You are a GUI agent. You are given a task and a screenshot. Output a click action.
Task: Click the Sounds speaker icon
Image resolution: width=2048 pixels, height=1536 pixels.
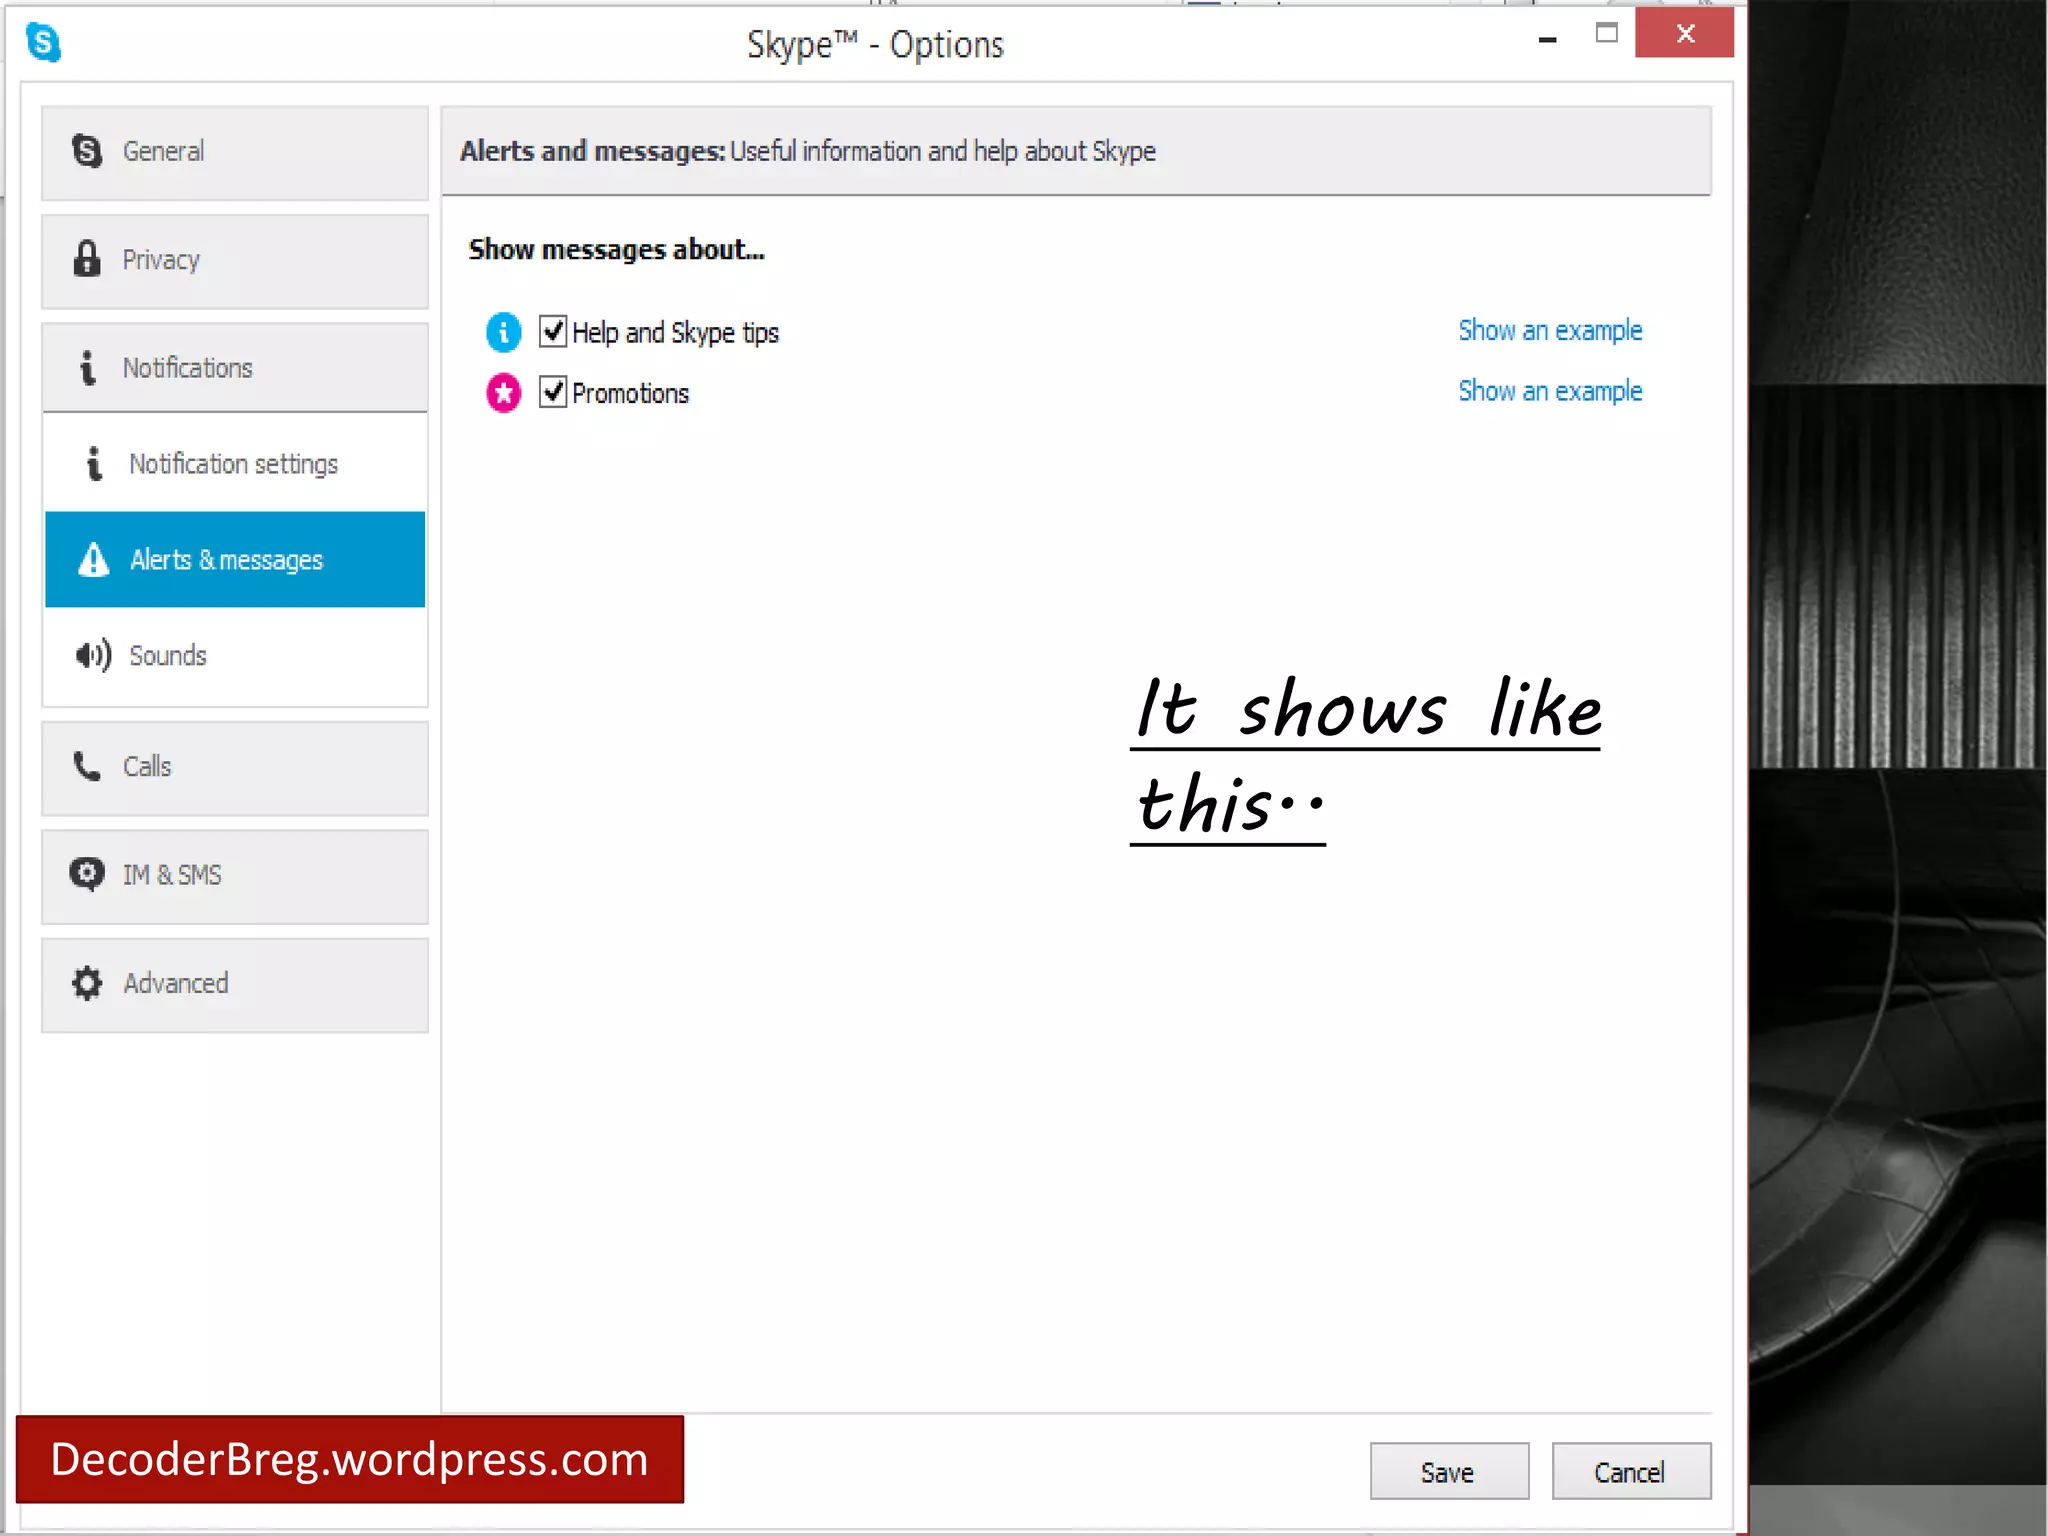[x=93, y=655]
